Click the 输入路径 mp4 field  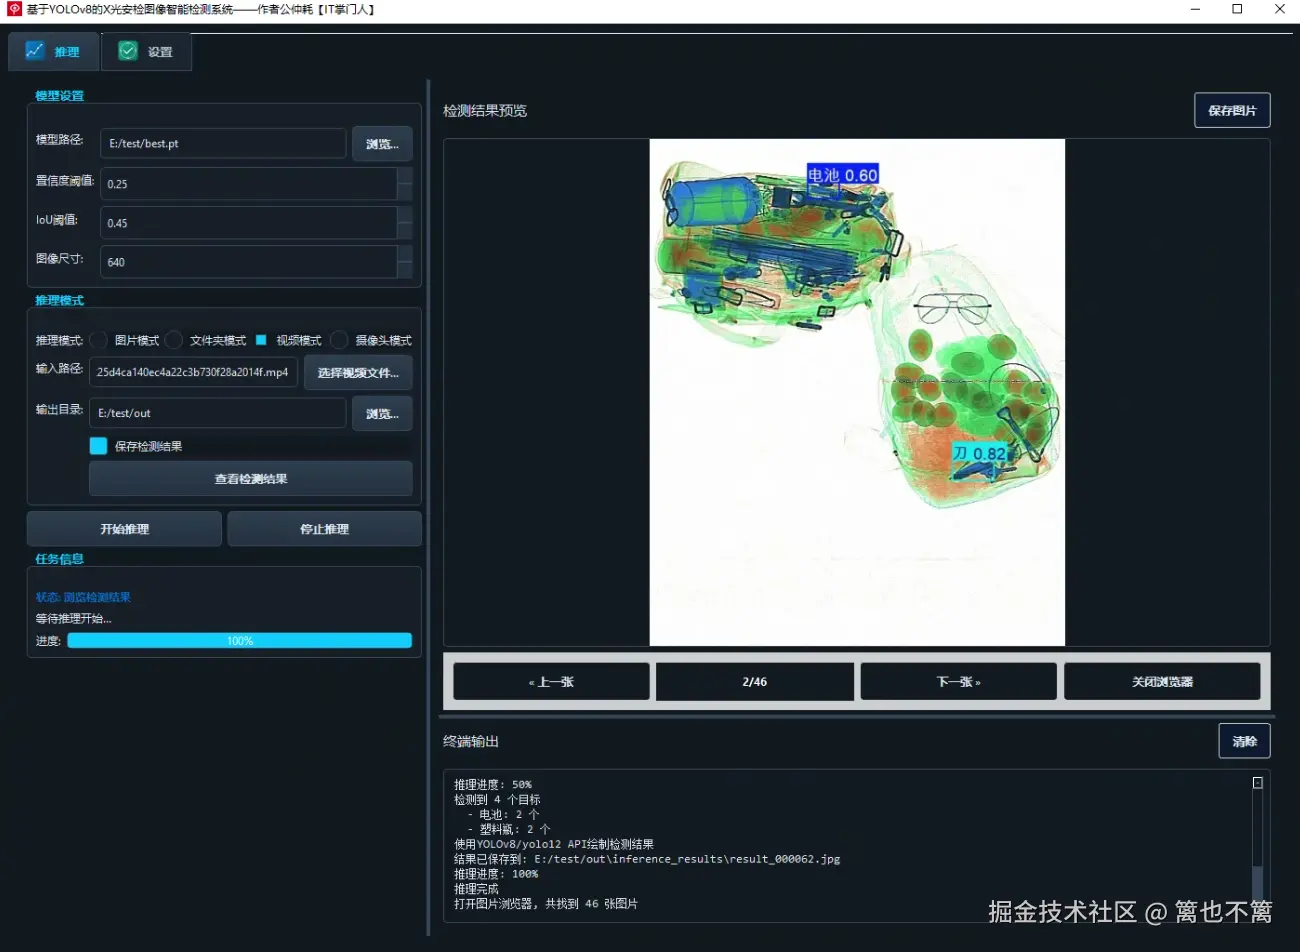(193, 372)
